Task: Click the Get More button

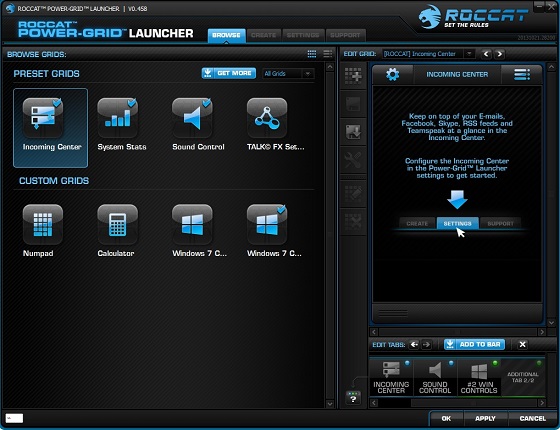Action: (x=229, y=73)
